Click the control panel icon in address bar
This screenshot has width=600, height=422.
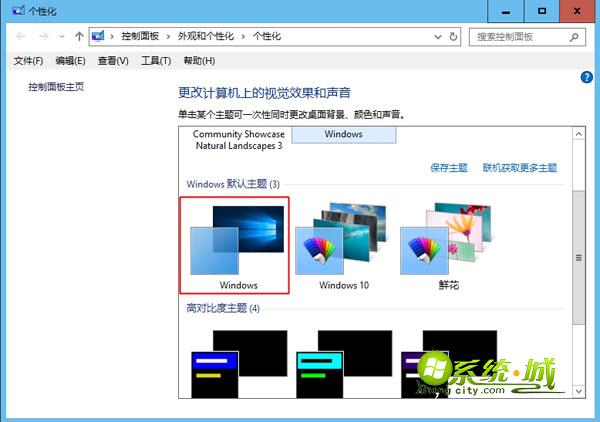98,36
